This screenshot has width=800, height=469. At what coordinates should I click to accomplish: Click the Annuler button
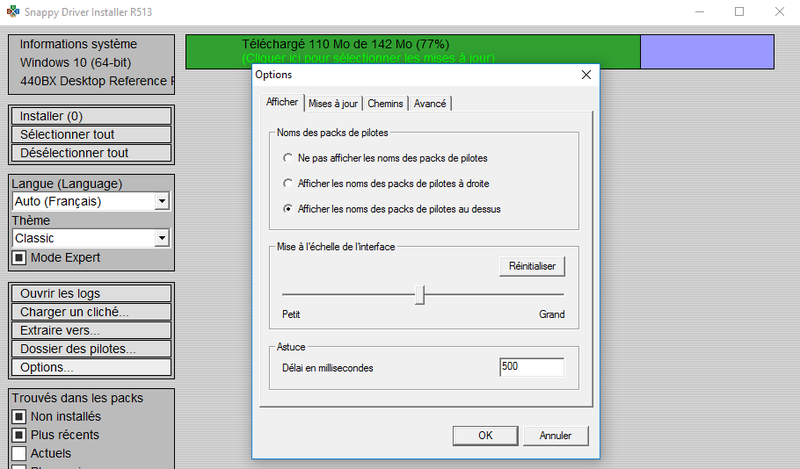coord(555,436)
